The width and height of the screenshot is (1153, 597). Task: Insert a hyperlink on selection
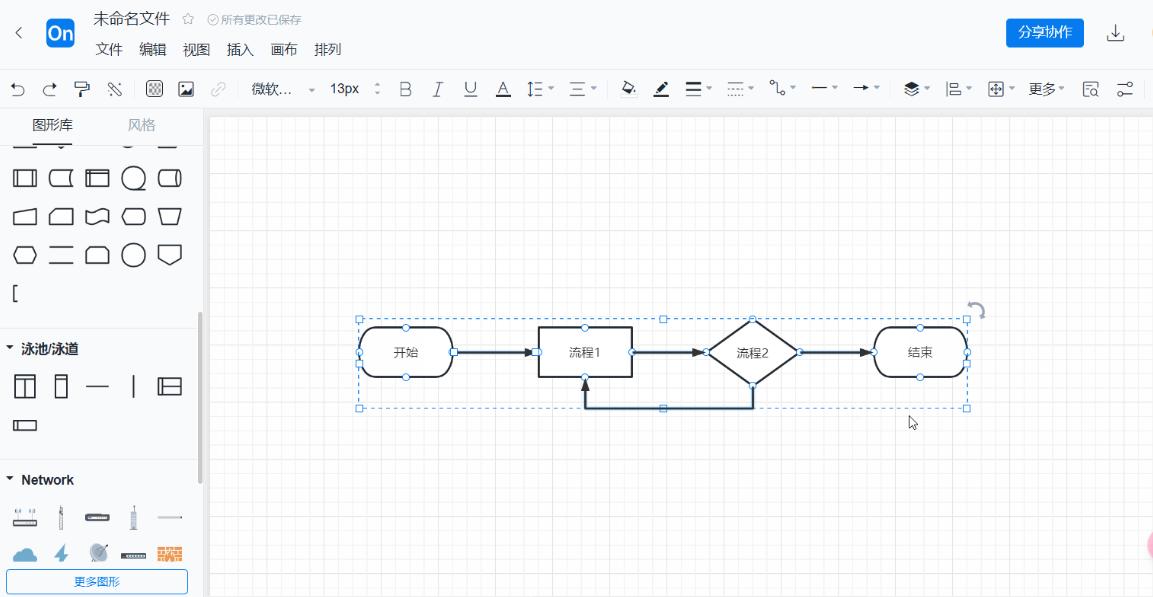(x=218, y=89)
